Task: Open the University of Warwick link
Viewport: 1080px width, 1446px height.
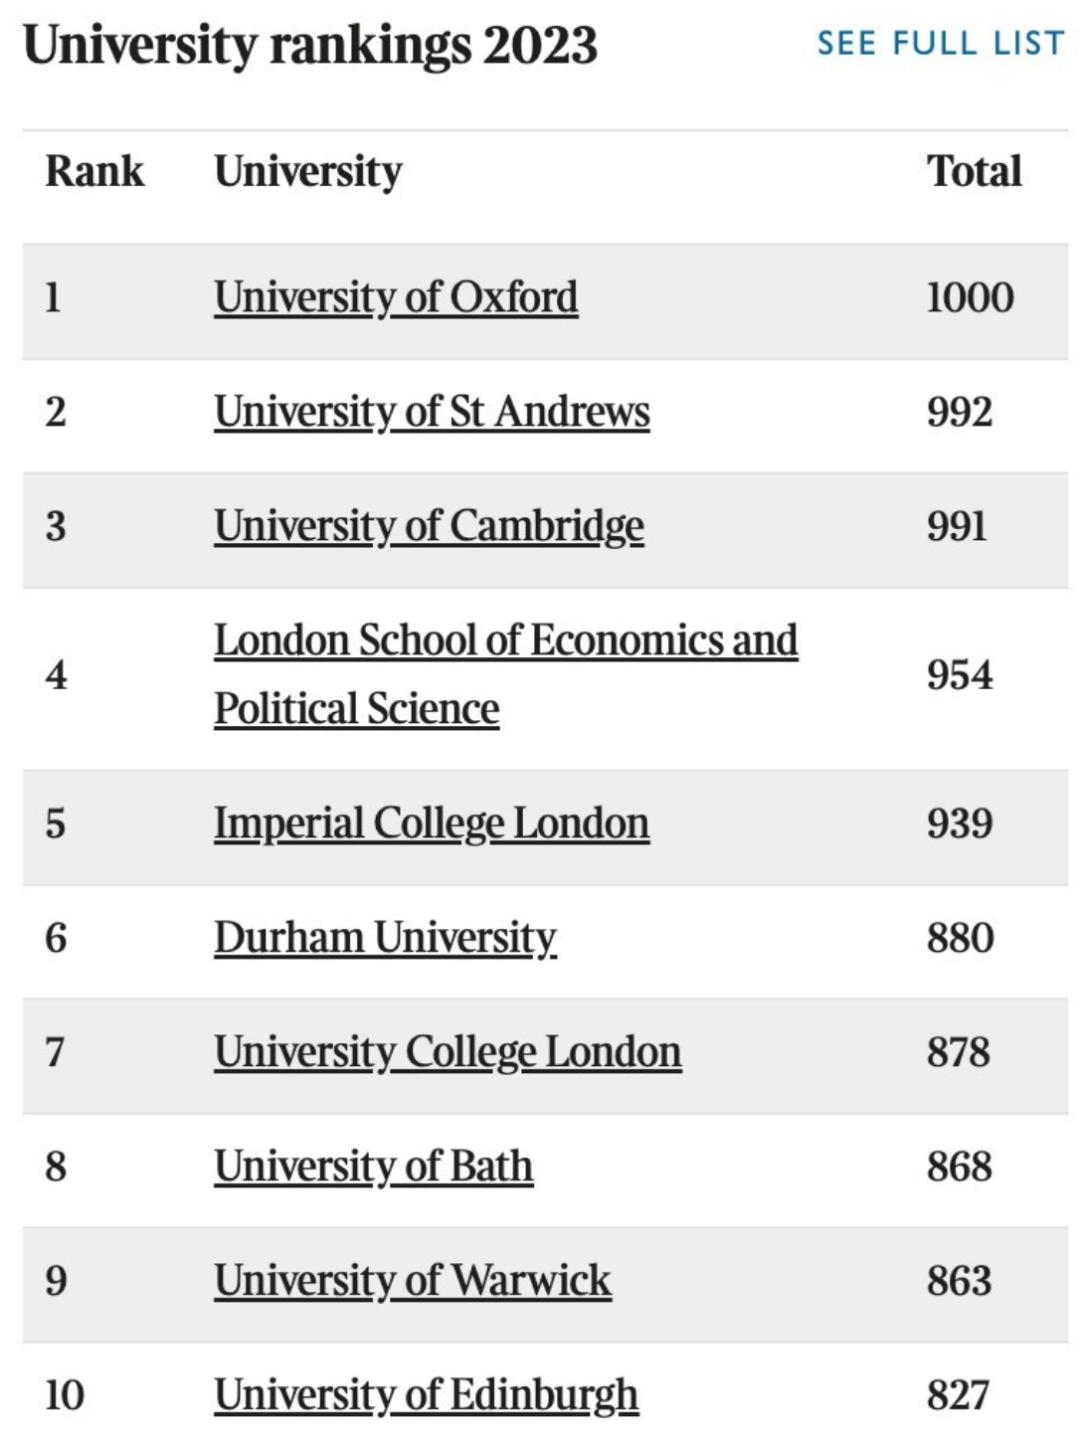Action: 412,1280
